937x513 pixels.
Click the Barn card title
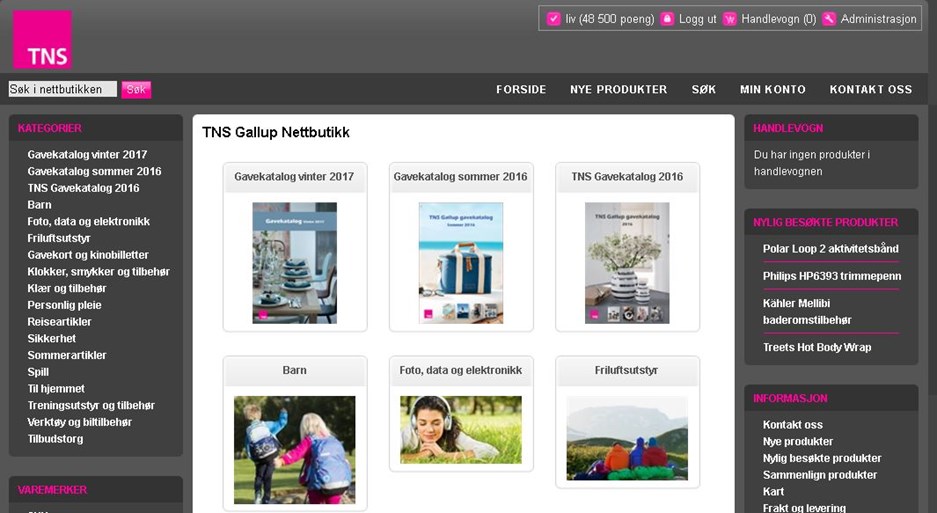click(295, 371)
